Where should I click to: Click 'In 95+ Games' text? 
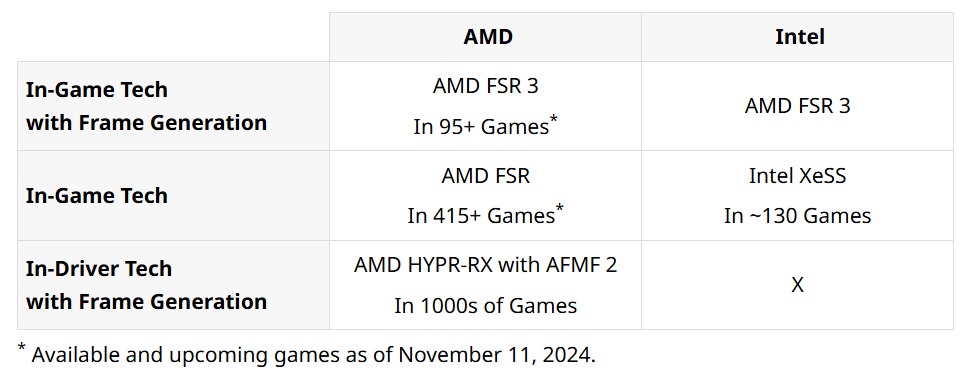pos(480,127)
